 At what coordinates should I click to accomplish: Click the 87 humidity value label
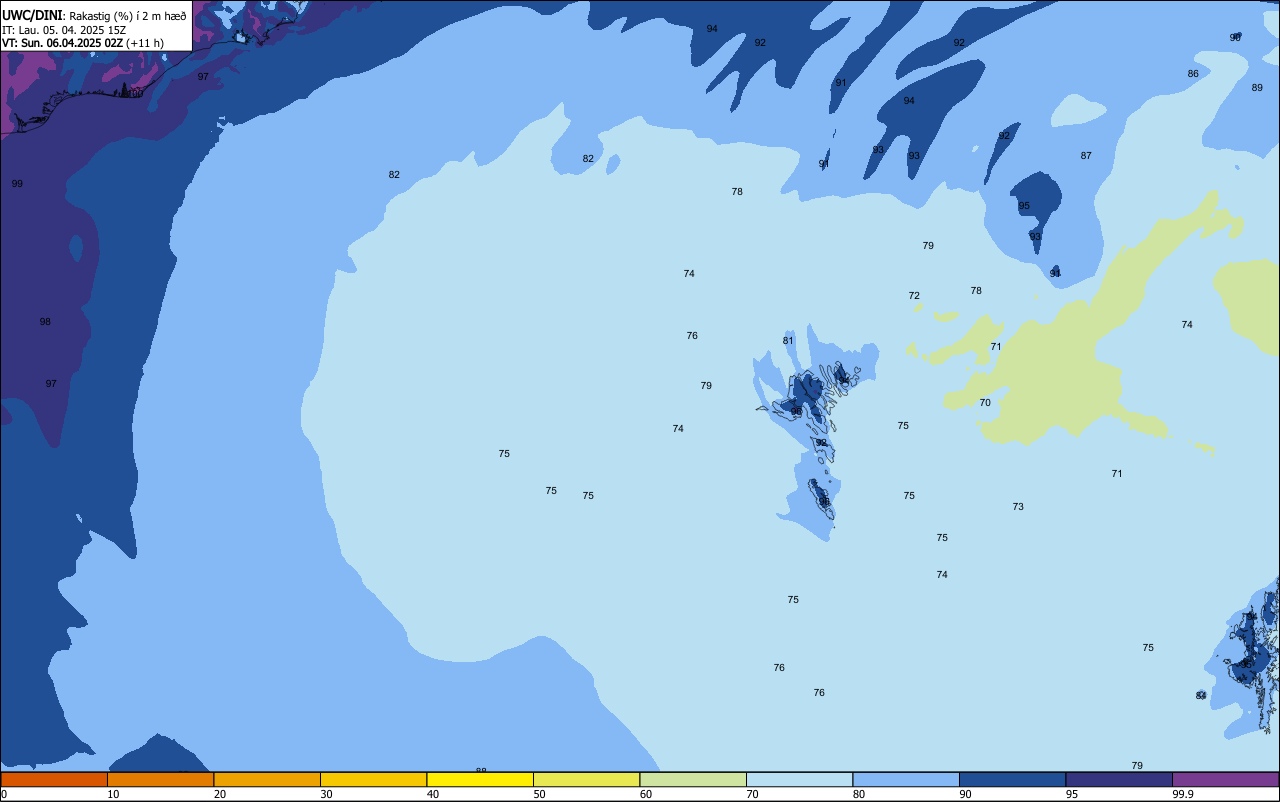tap(1086, 156)
